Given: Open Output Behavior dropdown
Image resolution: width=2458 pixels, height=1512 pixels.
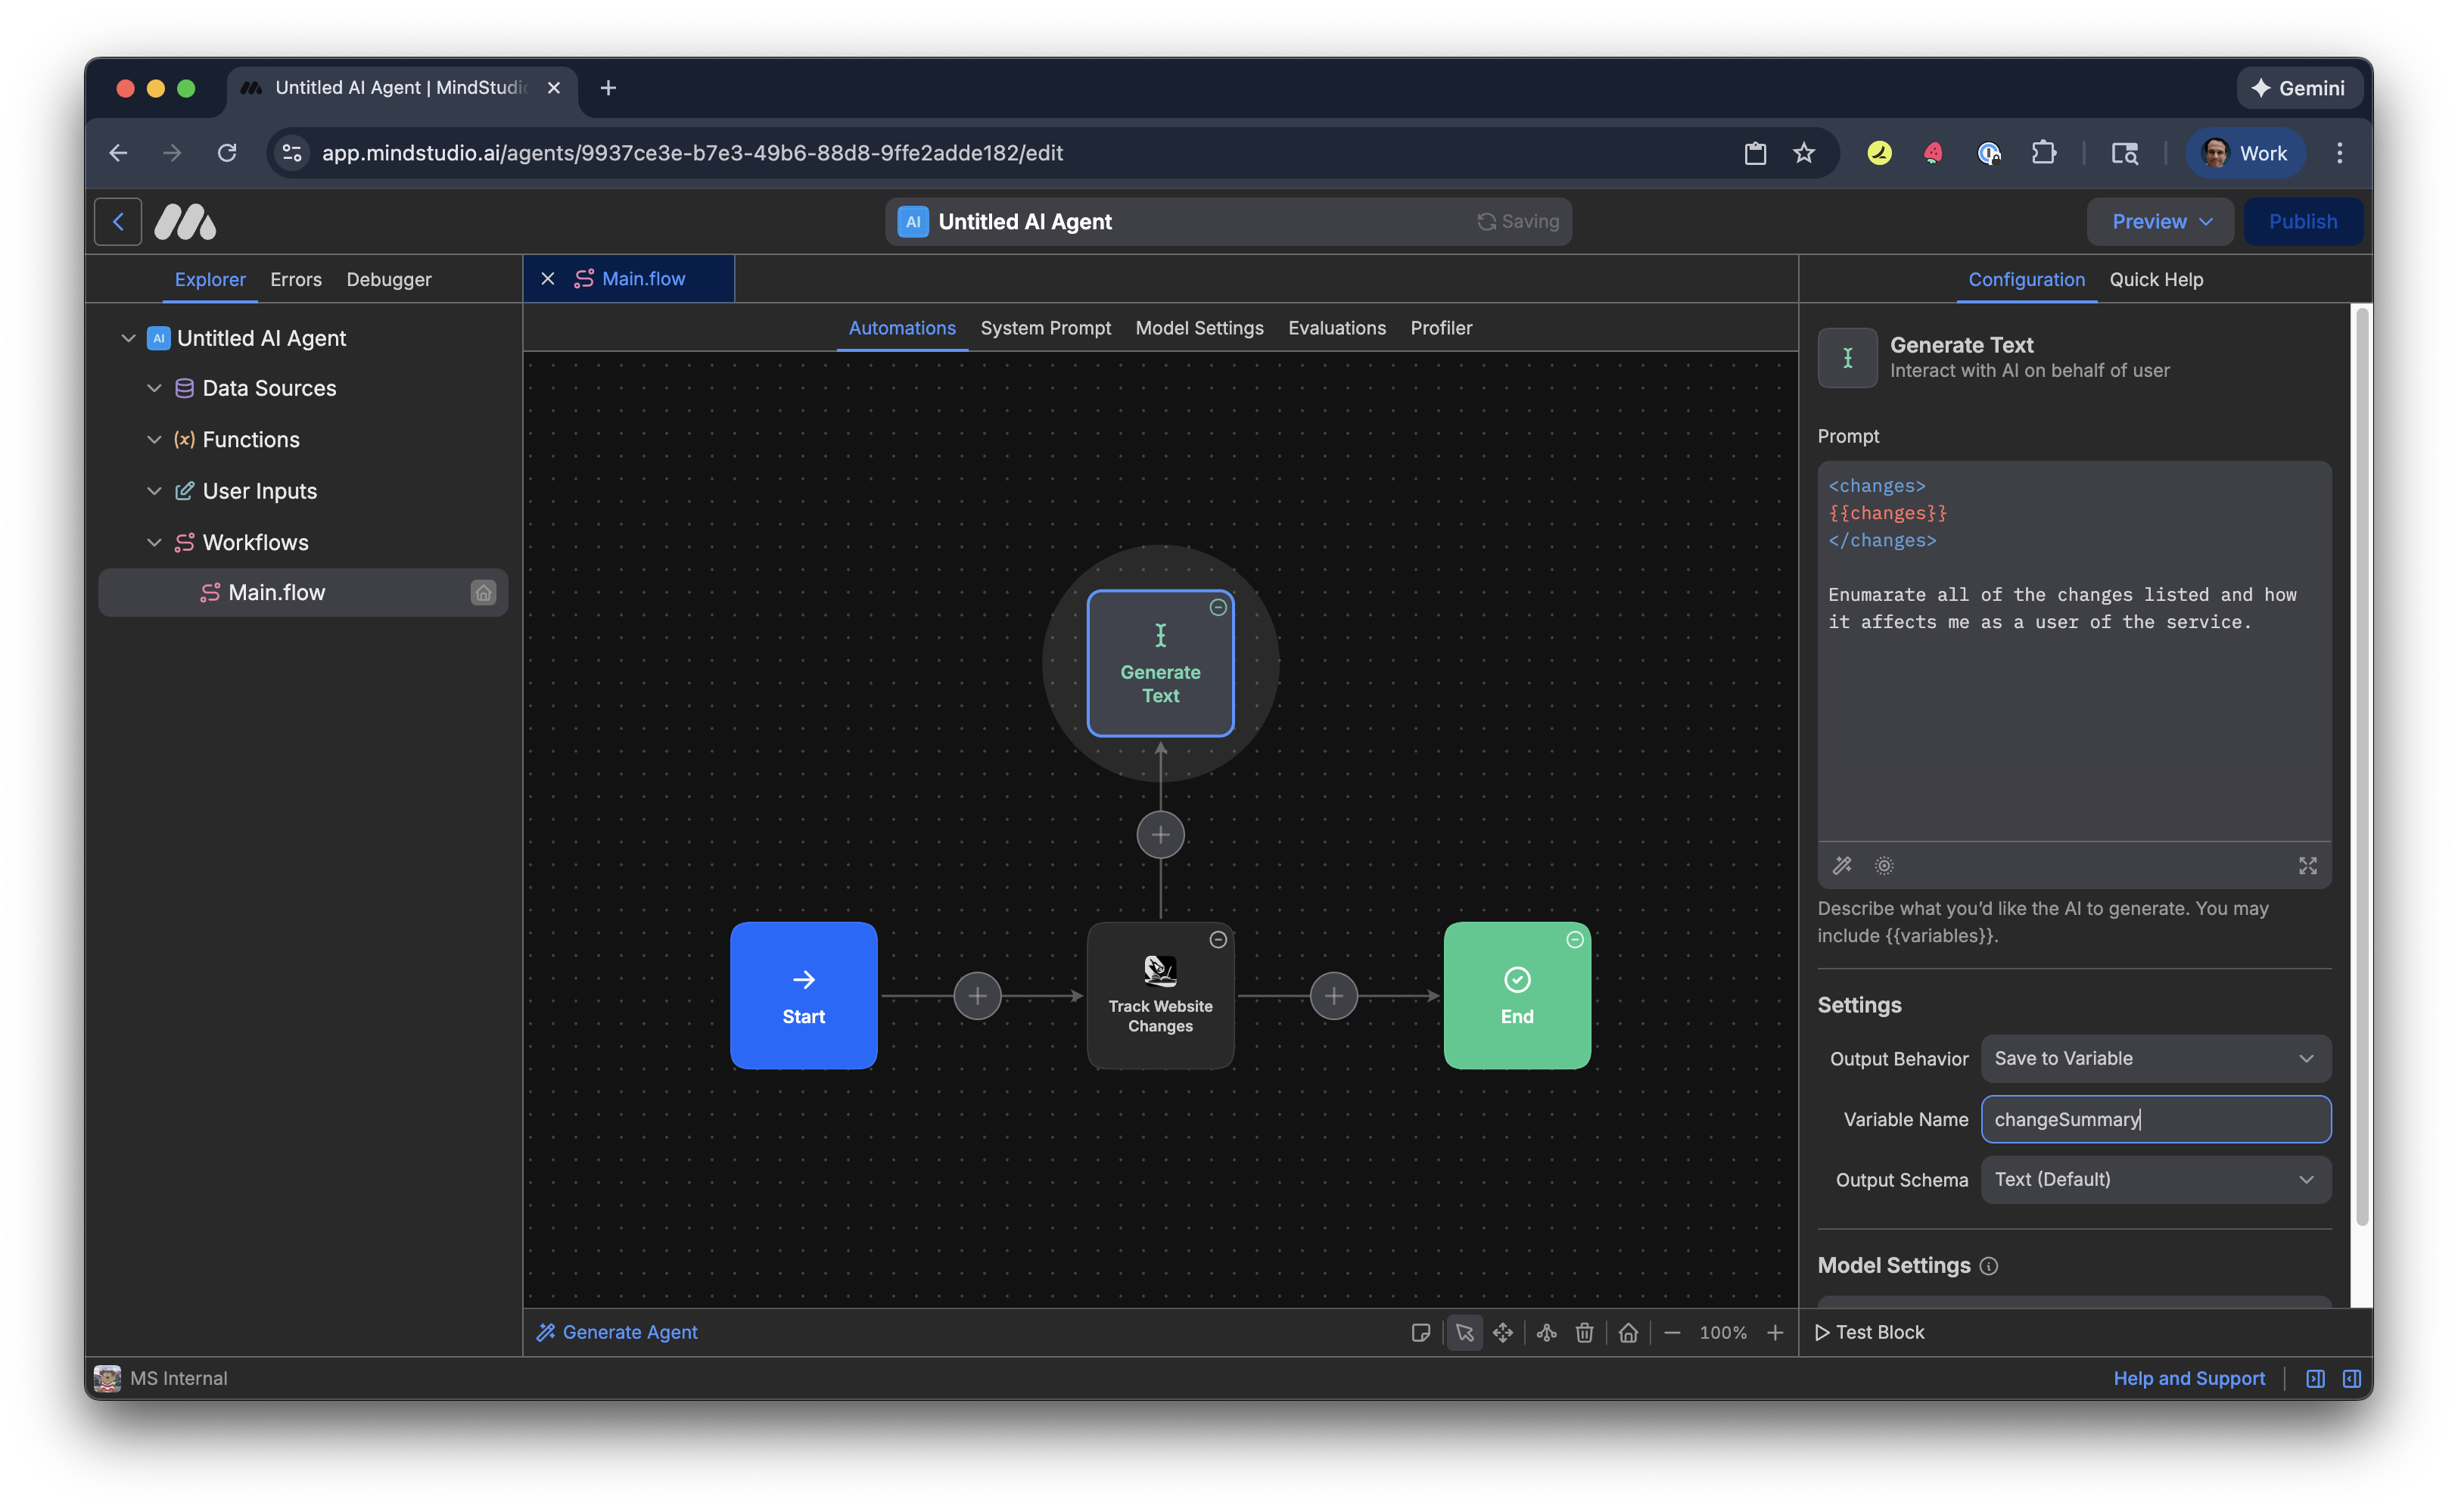Looking at the screenshot, I should [x=2155, y=1058].
